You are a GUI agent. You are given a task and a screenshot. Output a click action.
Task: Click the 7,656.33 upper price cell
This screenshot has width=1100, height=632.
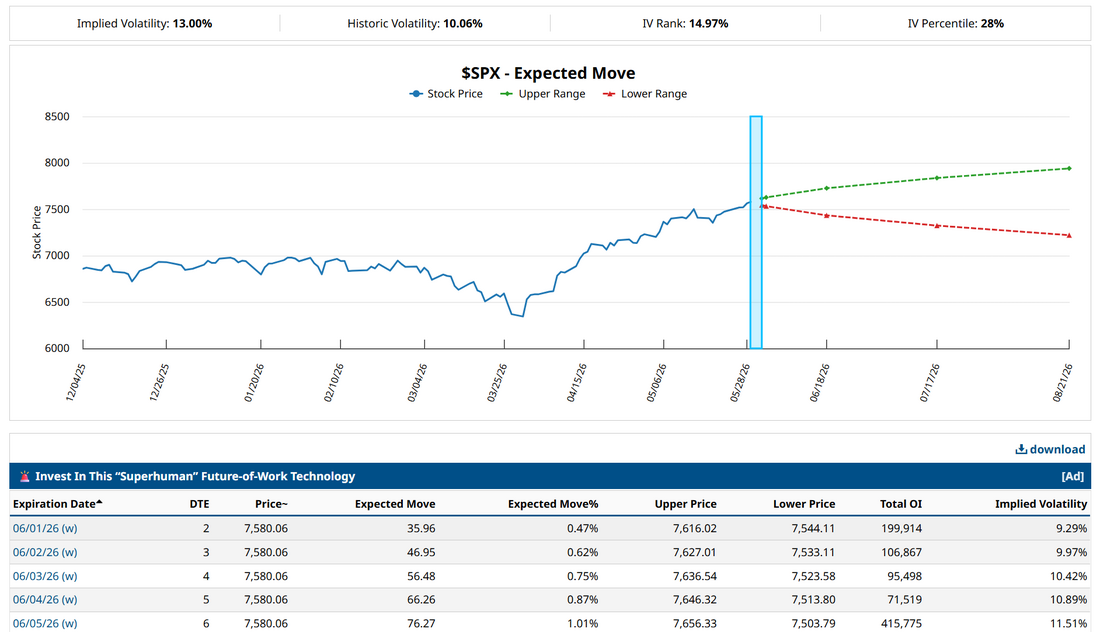click(695, 623)
